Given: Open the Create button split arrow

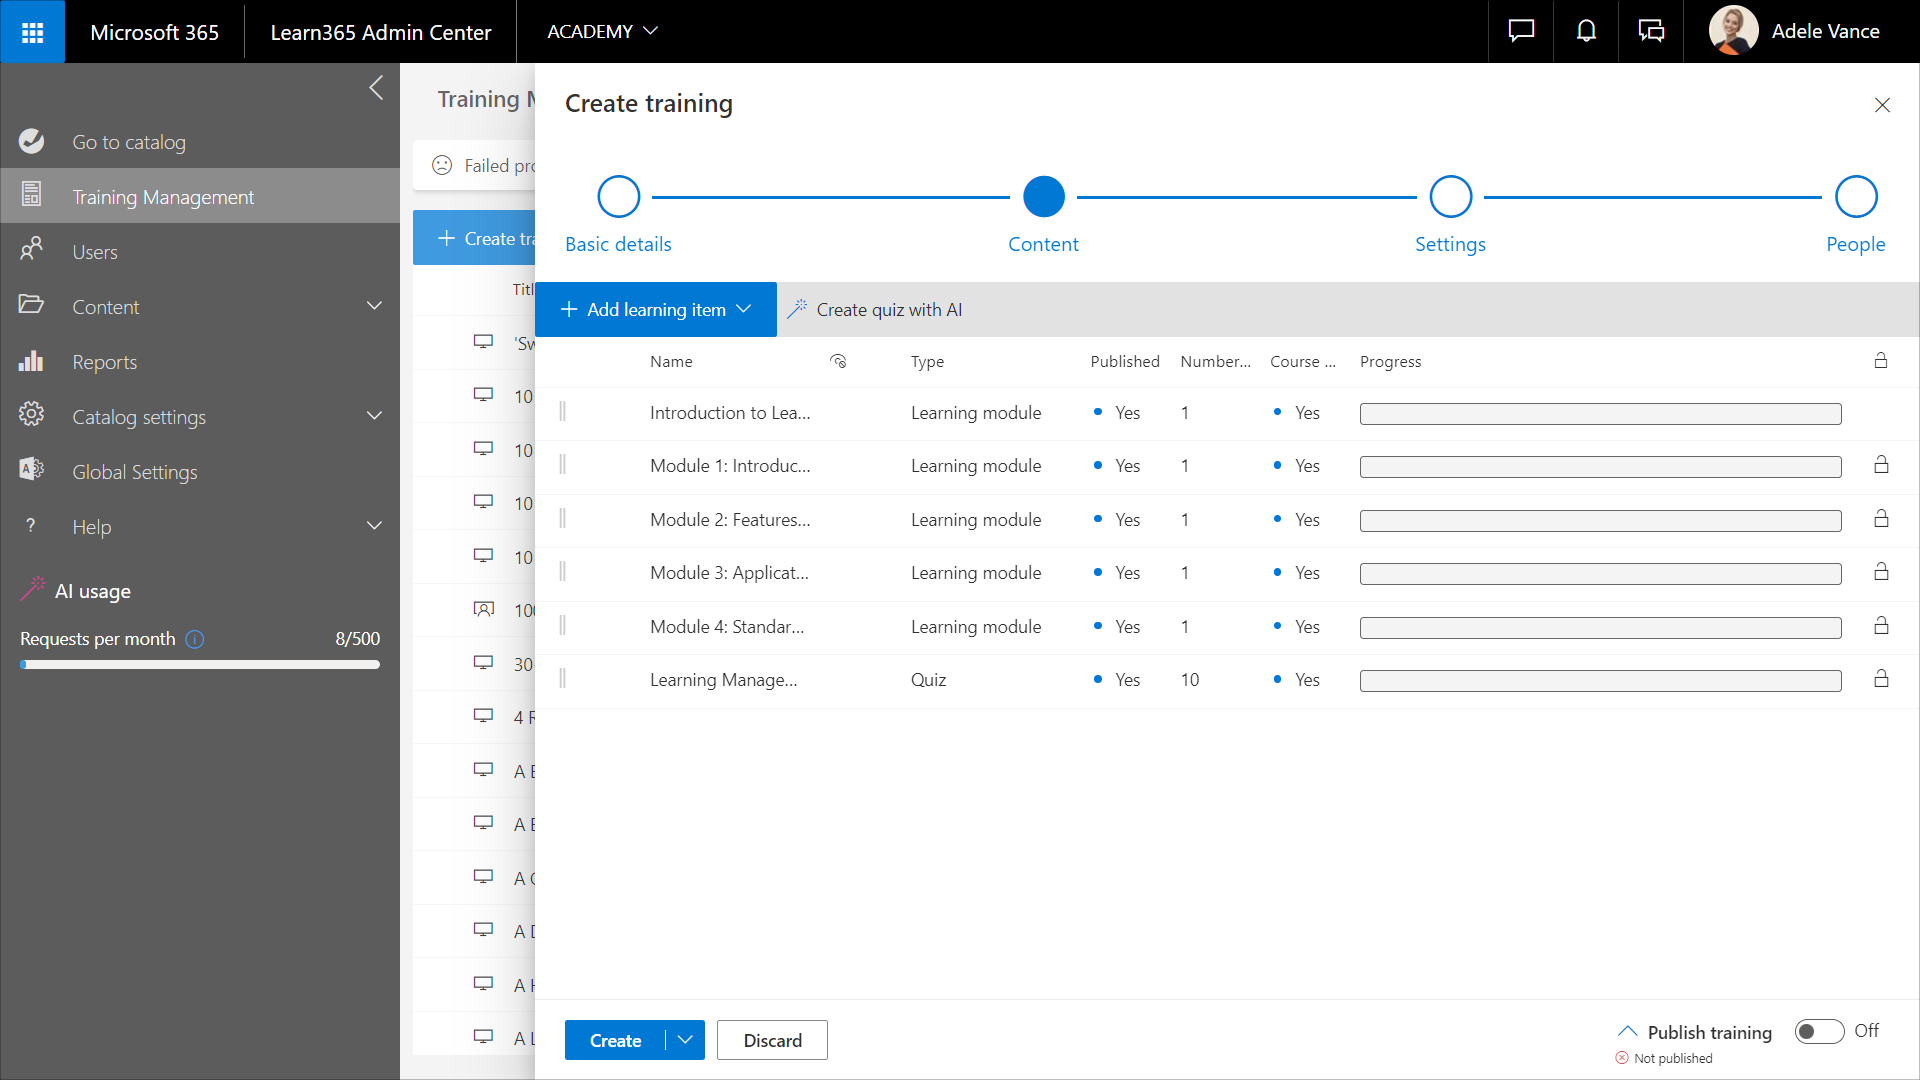Looking at the screenshot, I should pyautogui.click(x=685, y=1040).
